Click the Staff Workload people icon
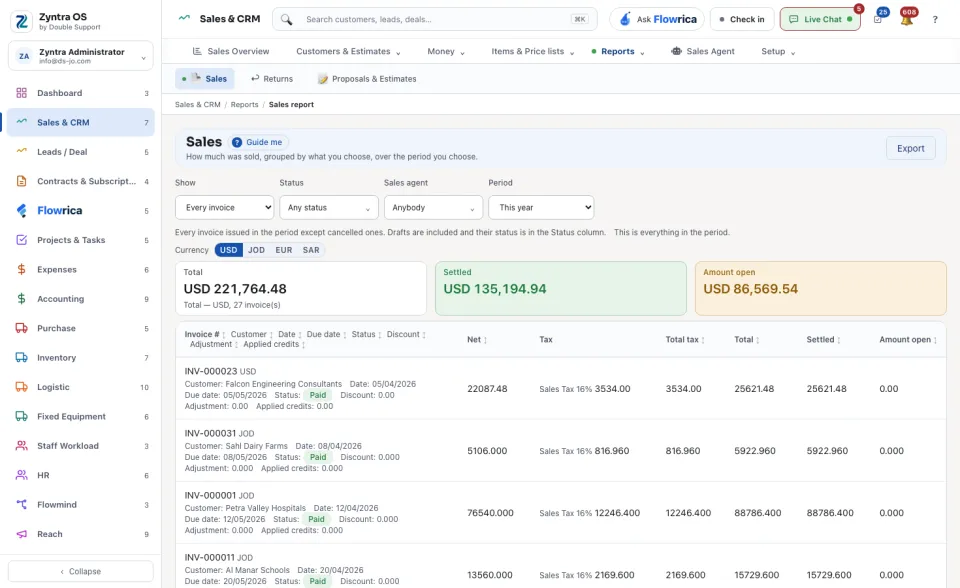Viewport: 960px width, 588px height. (21, 446)
